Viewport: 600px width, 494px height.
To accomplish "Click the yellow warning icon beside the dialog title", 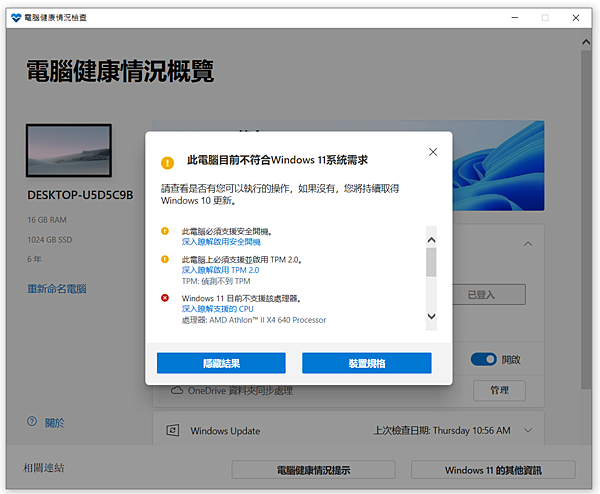I will pos(167,163).
